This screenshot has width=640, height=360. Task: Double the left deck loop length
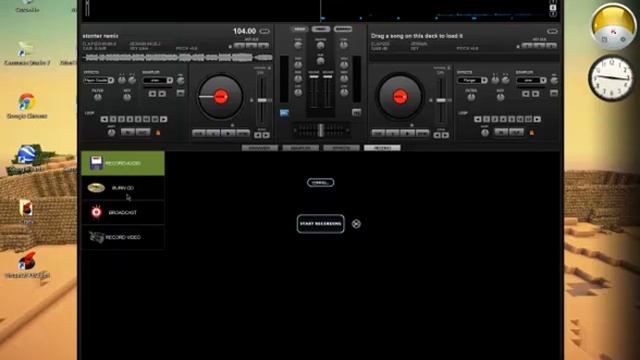[x=164, y=119]
